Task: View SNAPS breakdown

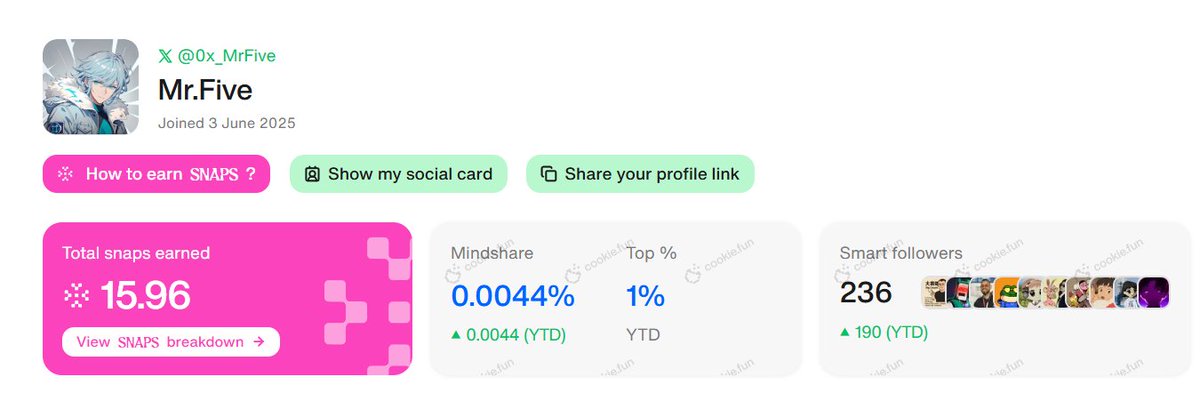Action: pos(171,342)
